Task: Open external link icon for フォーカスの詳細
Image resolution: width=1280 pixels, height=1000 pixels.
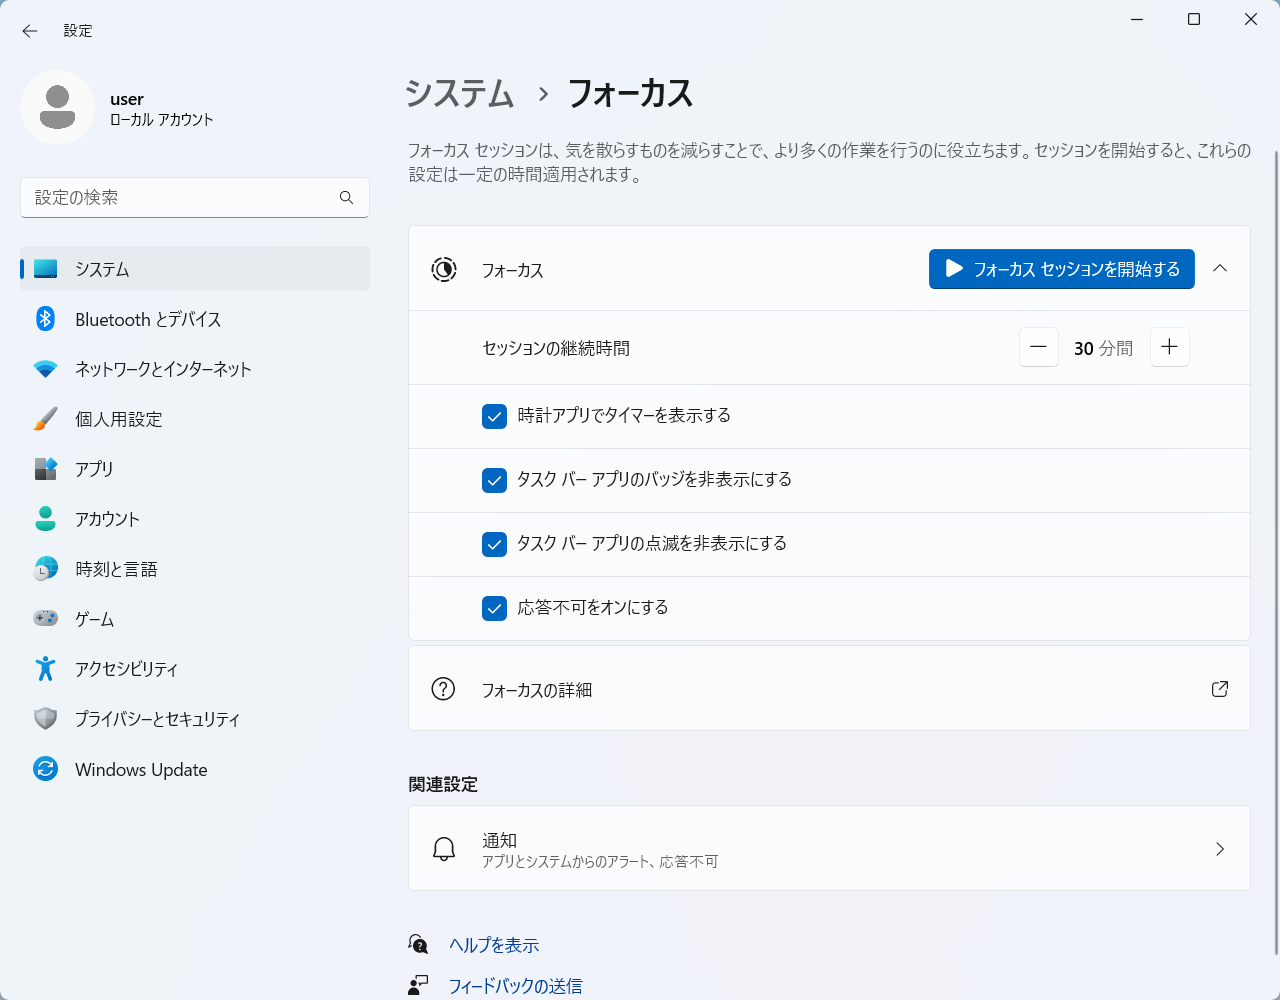Action: (x=1220, y=689)
